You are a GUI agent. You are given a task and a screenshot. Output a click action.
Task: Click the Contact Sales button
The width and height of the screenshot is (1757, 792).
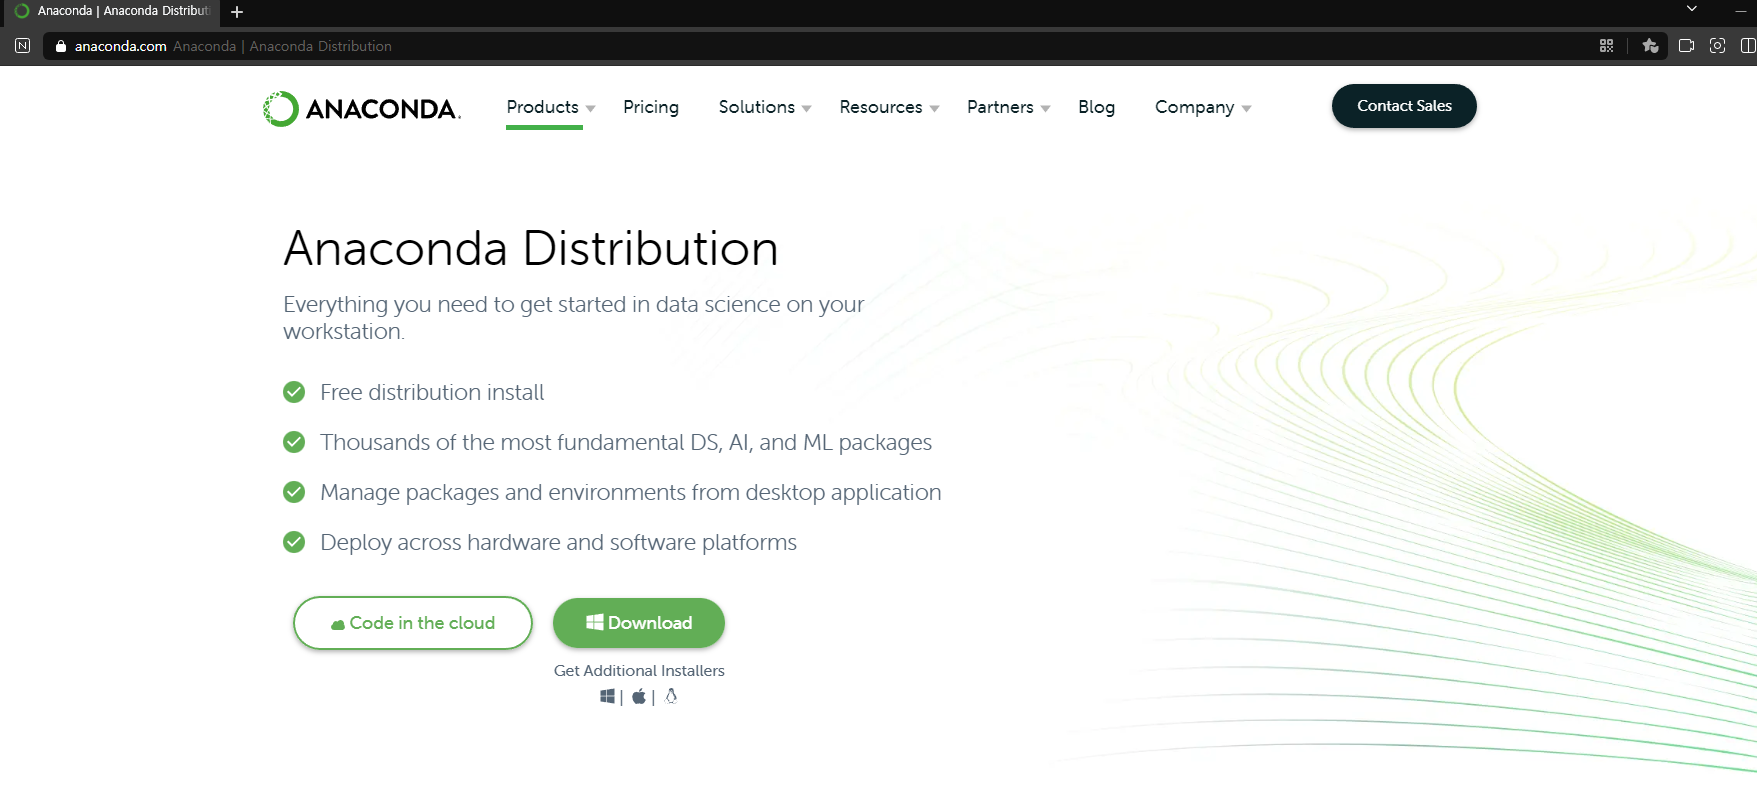click(x=1404, y=106)
